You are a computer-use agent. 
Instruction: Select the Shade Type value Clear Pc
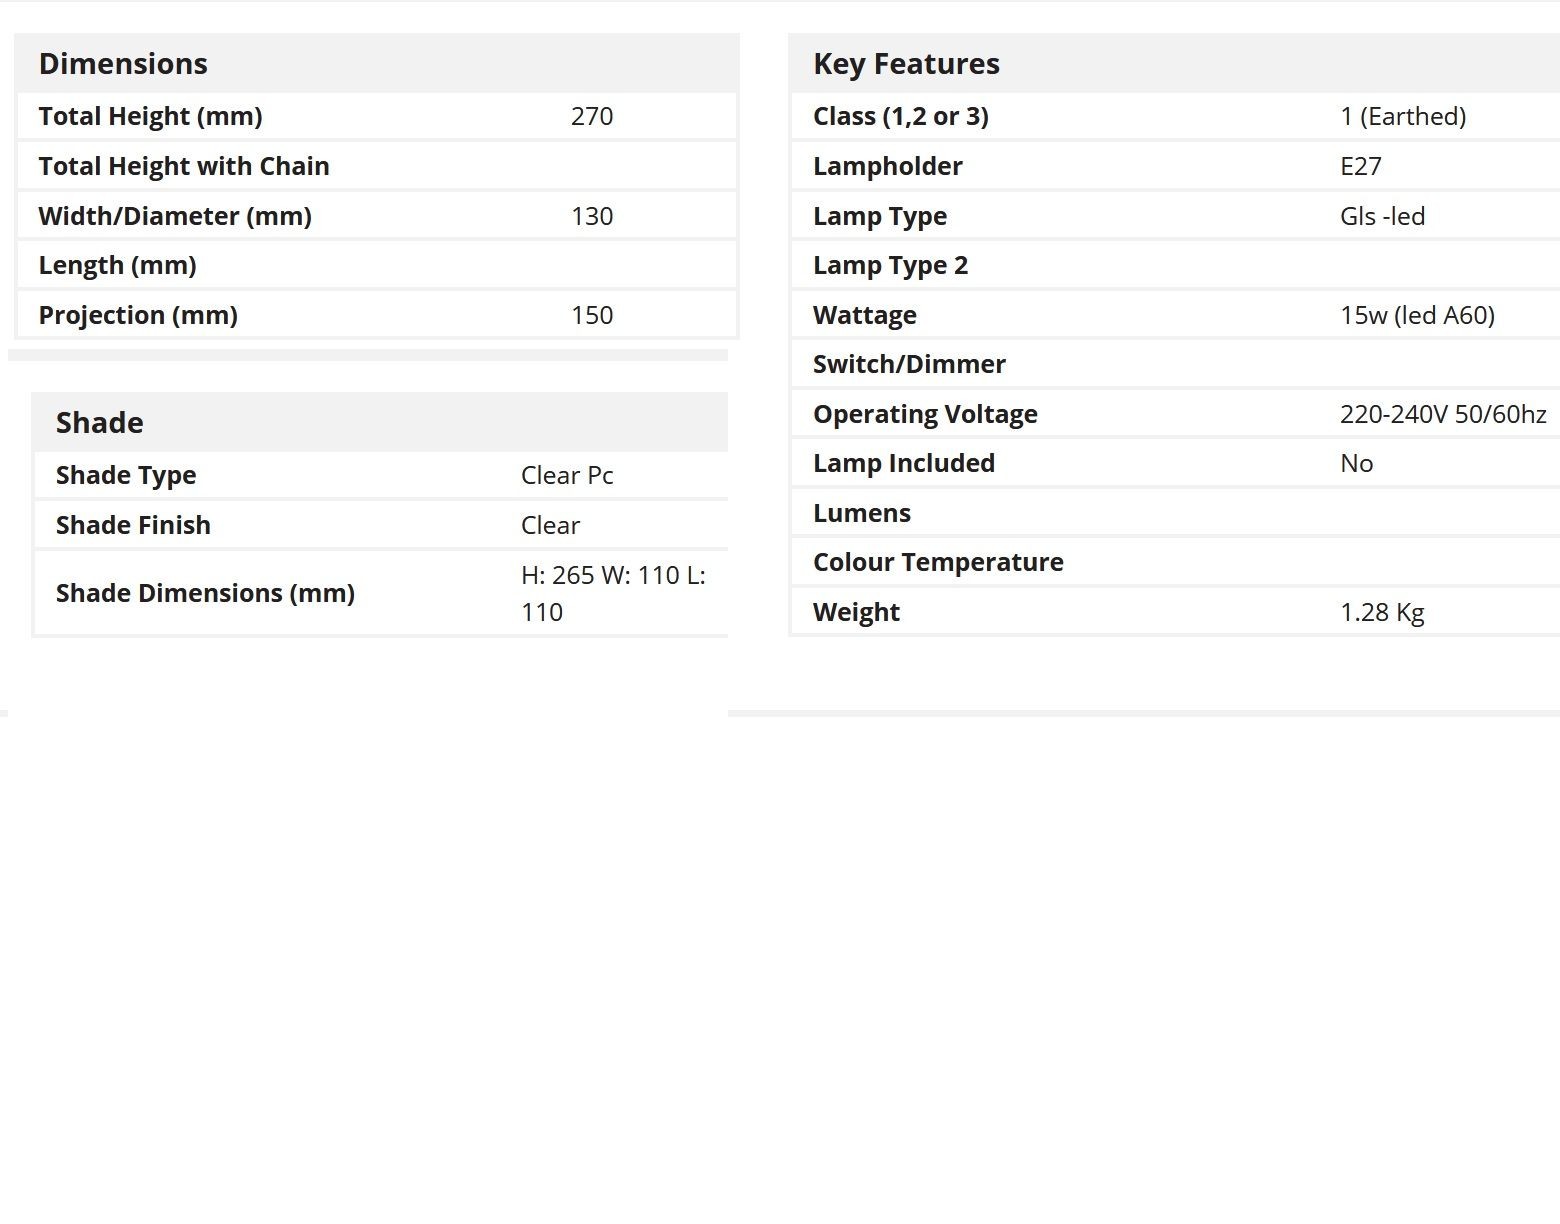pyautogui.click(x=567, y=475)
